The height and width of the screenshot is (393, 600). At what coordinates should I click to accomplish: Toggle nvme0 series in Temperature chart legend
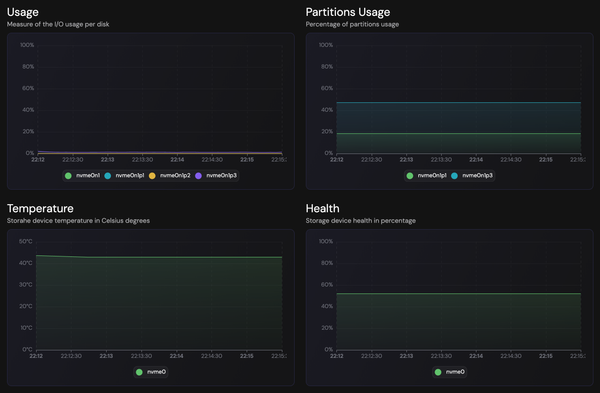point(151,372)
